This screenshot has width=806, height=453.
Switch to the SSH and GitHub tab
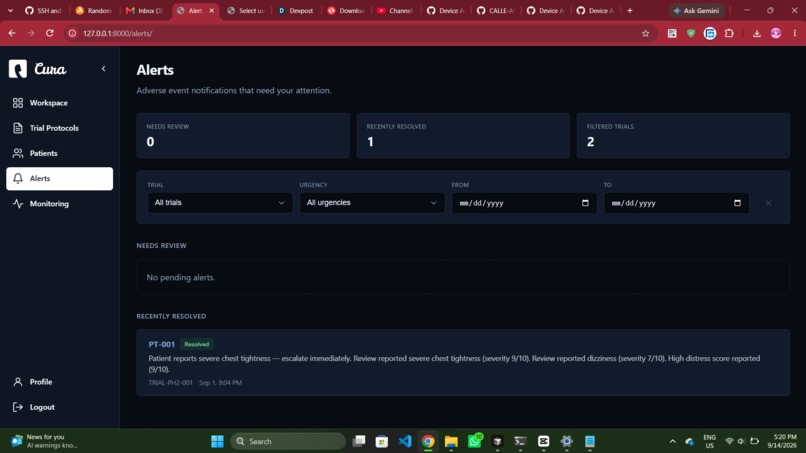43,10
